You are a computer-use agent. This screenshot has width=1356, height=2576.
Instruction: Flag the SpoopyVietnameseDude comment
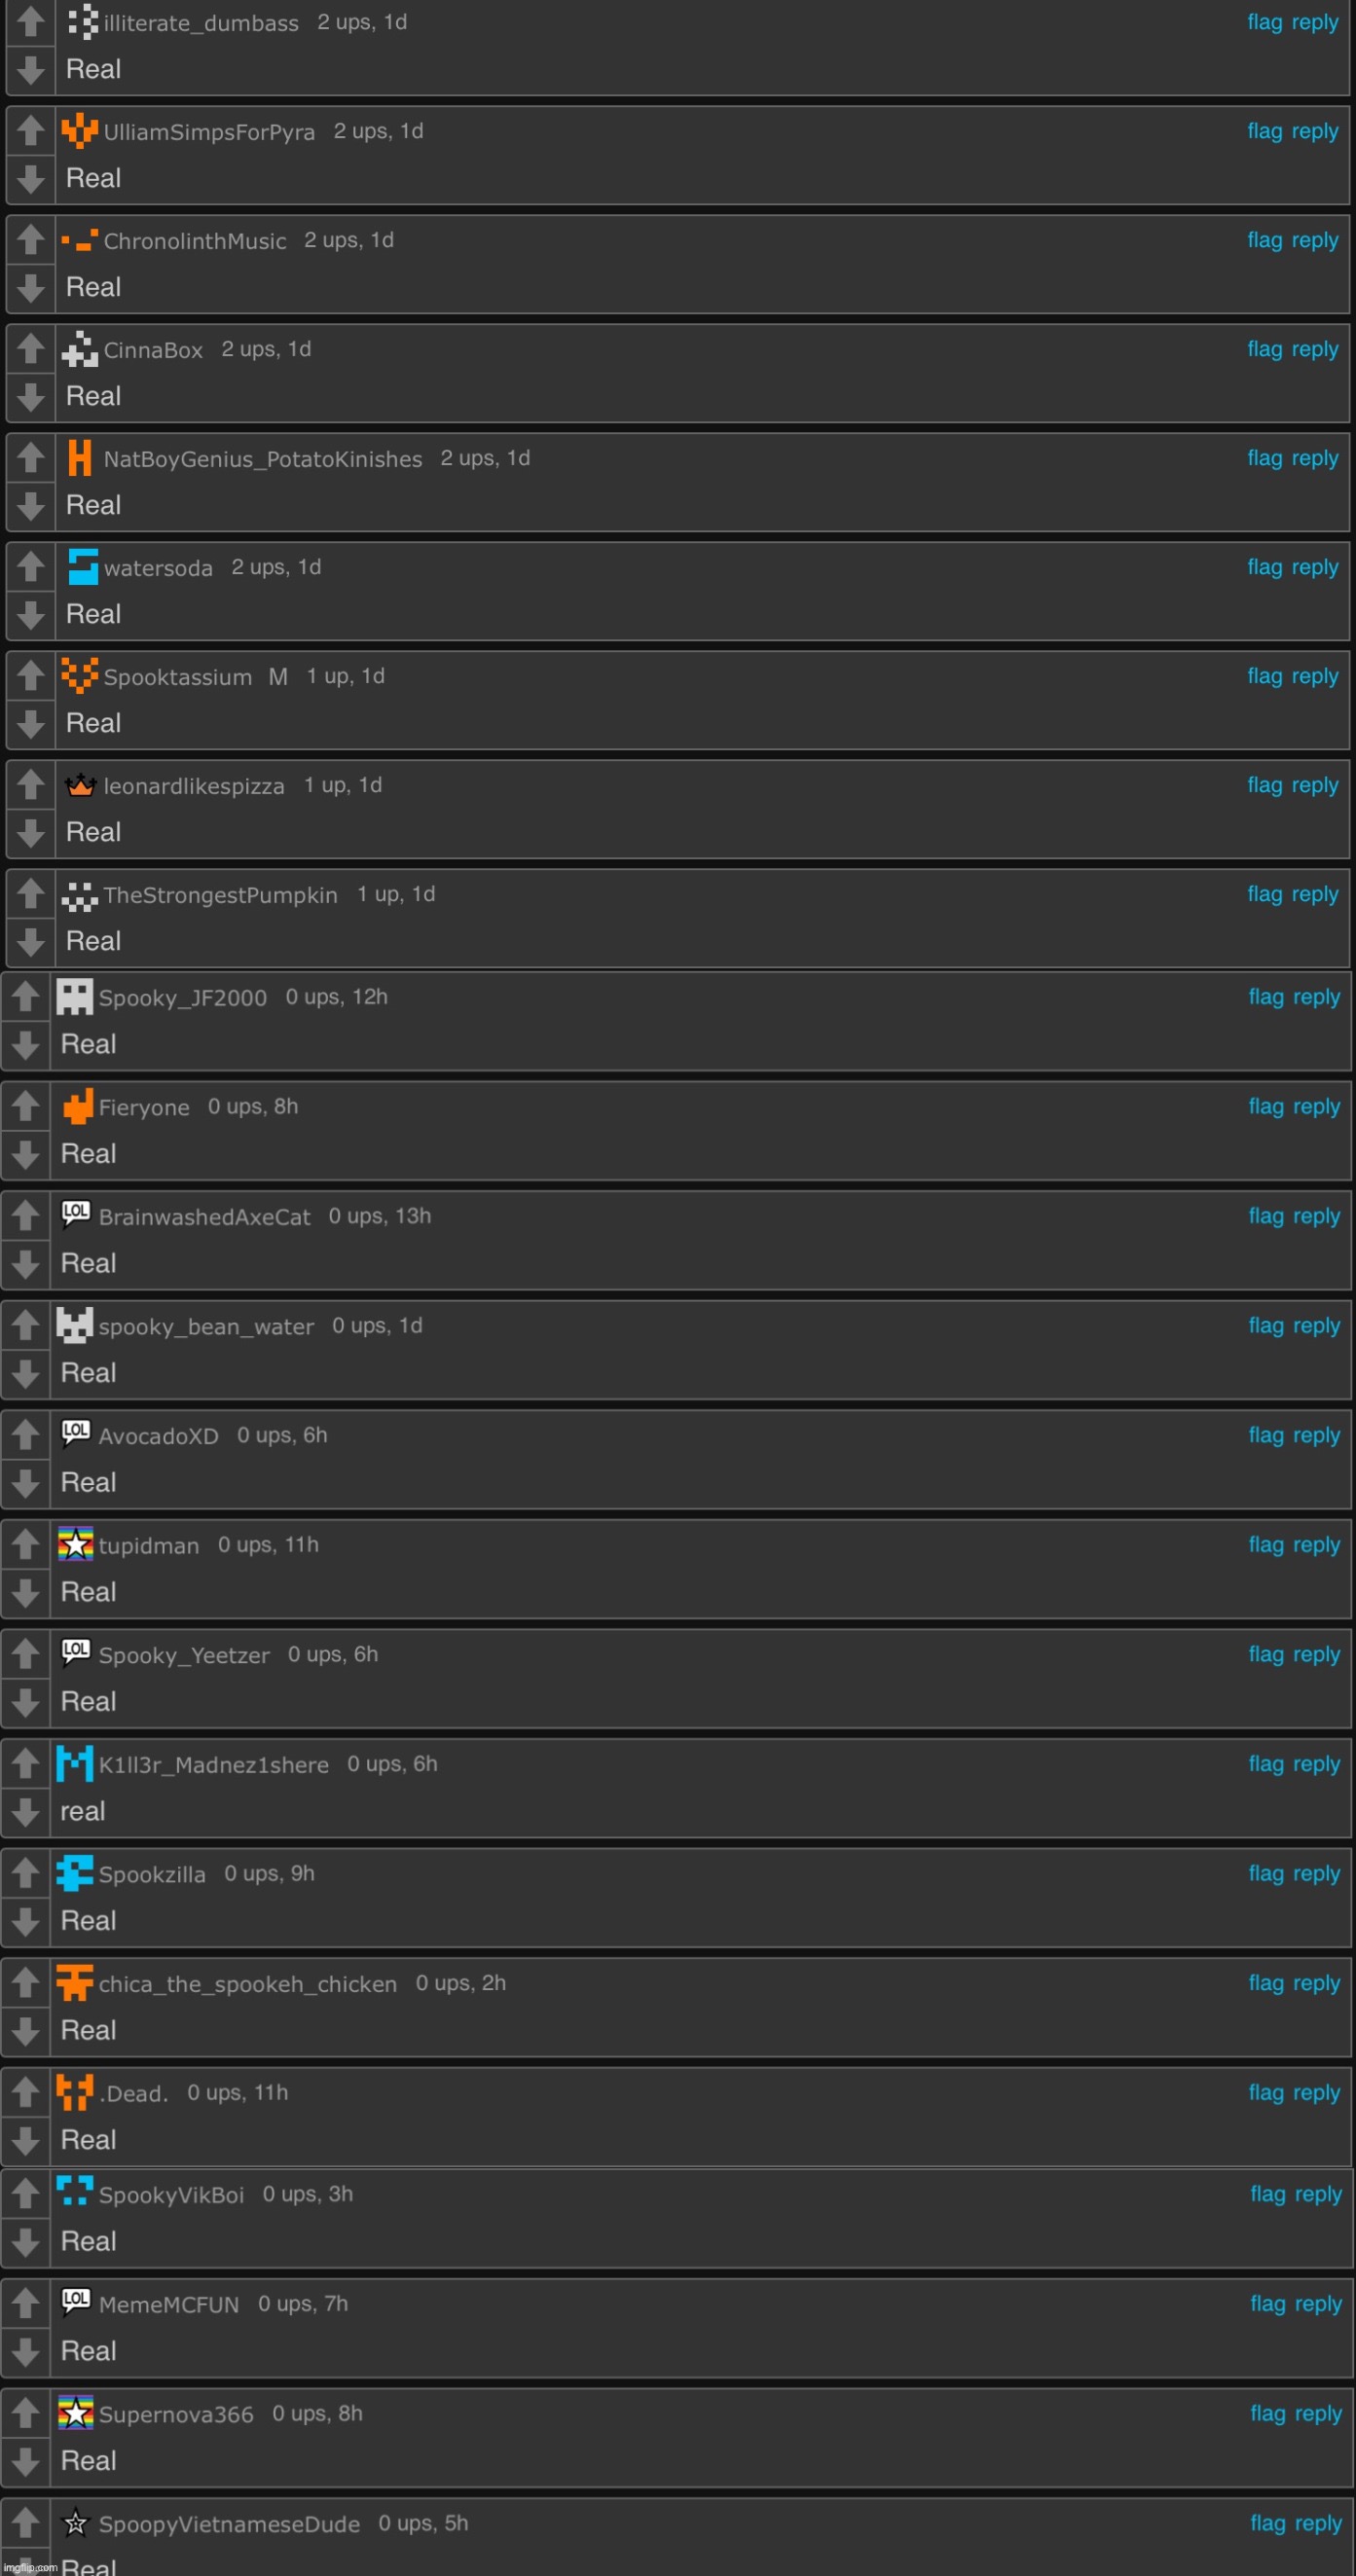coord(1268,2523)
